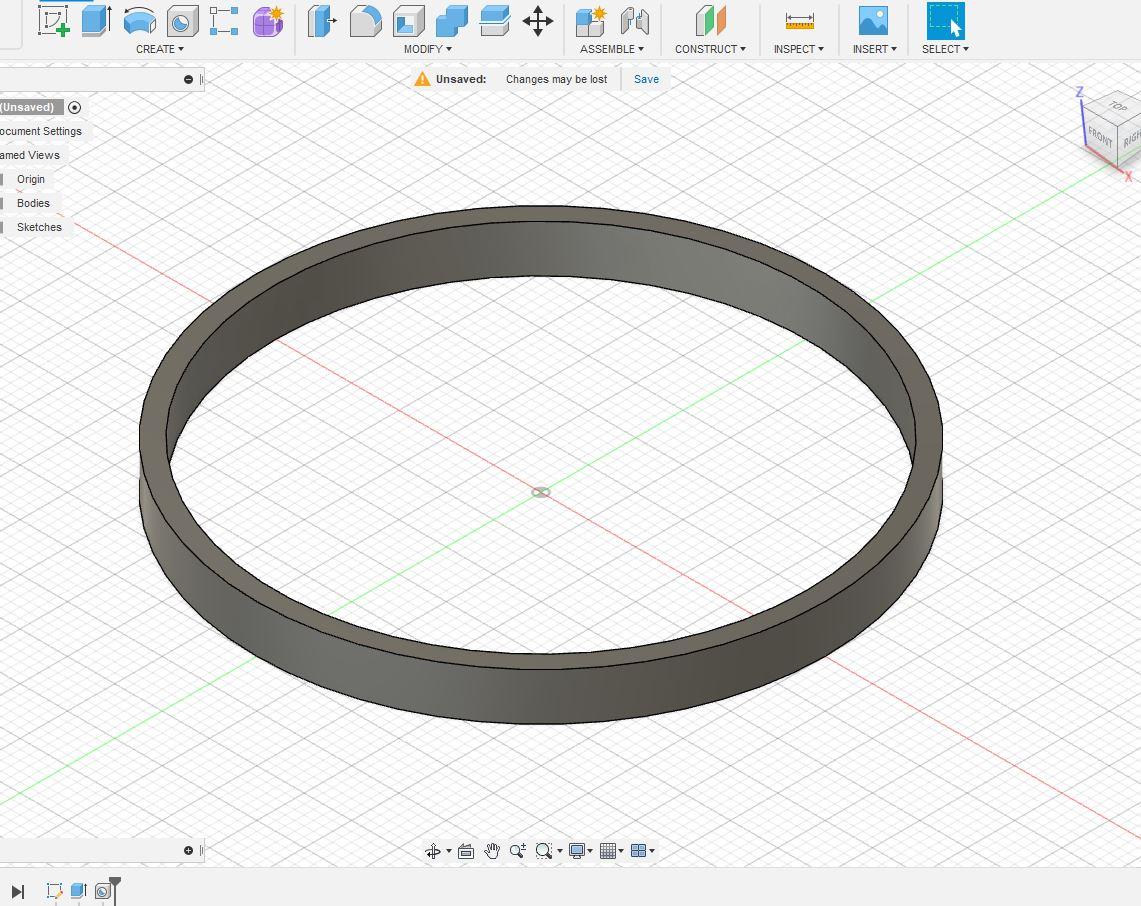The width and height of the screenshot is (1141, 906).
Task: Toggle document visibility next to (Unsaved)
Action: [74, 107]
